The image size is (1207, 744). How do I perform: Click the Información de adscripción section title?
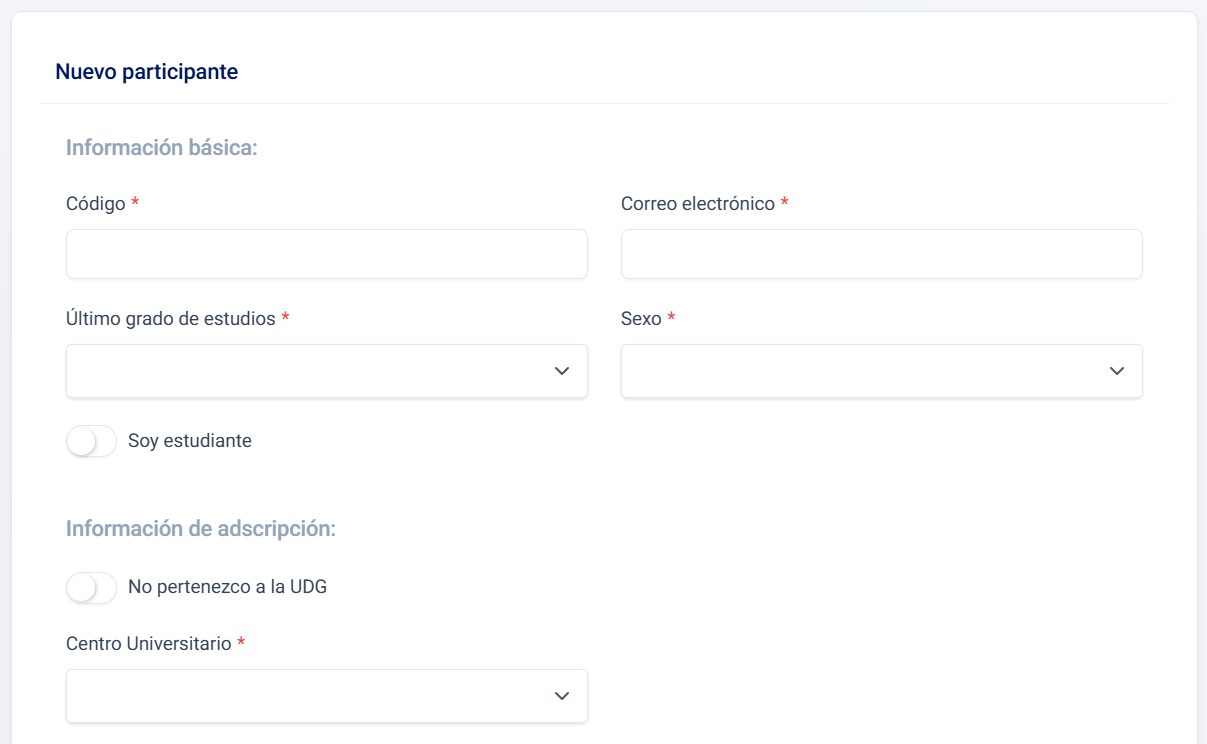coord(201,529)
